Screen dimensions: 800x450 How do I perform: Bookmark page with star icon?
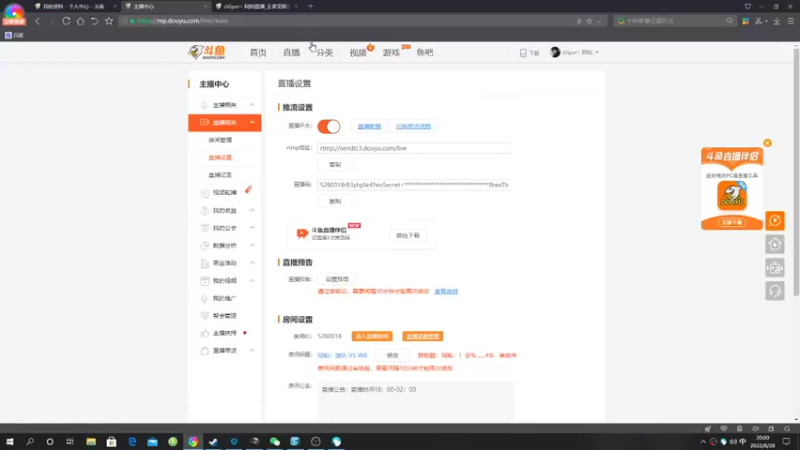109,21
